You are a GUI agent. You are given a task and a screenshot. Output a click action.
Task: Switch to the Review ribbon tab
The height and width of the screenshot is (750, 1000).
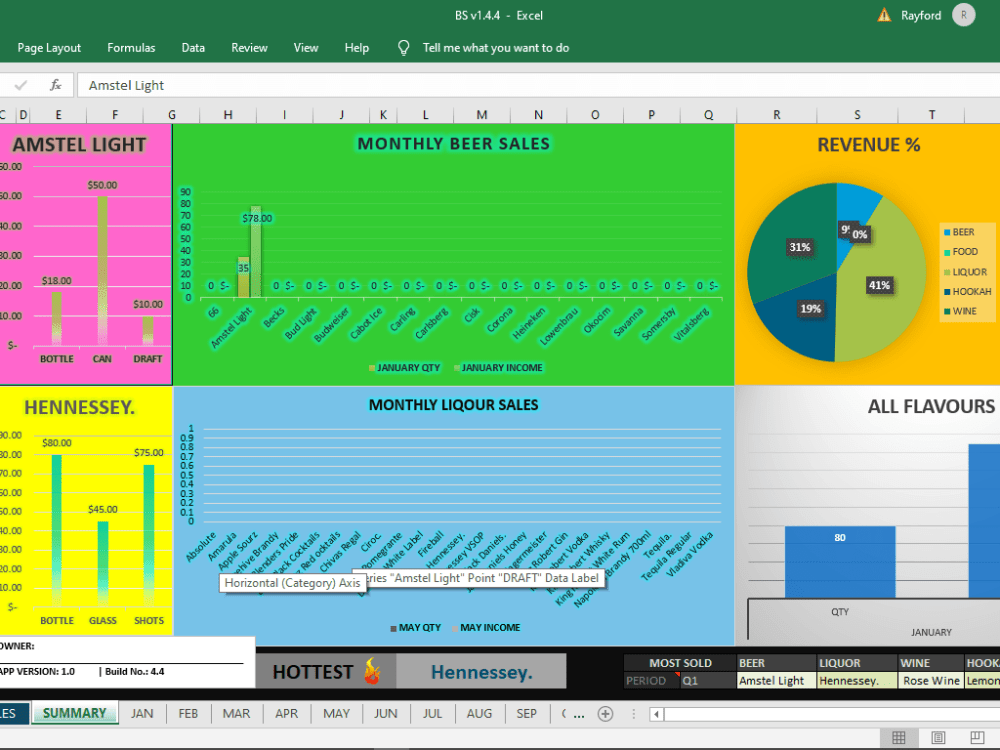249,47
